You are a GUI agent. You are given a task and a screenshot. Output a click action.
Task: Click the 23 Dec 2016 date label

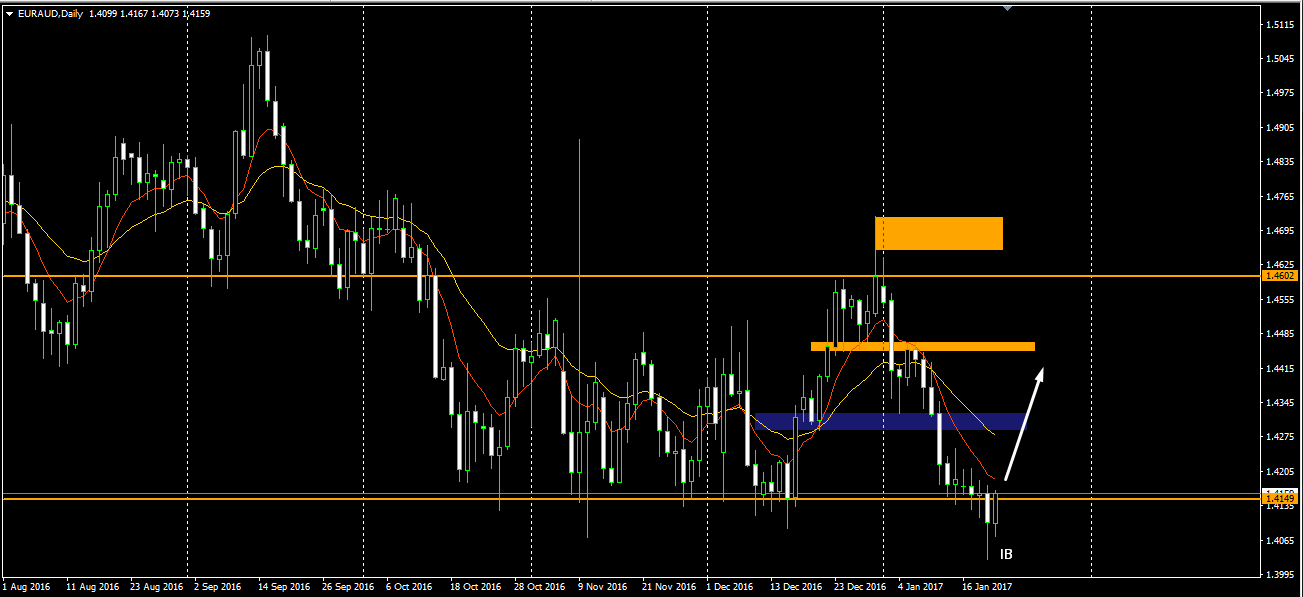[x=860, y=587]
